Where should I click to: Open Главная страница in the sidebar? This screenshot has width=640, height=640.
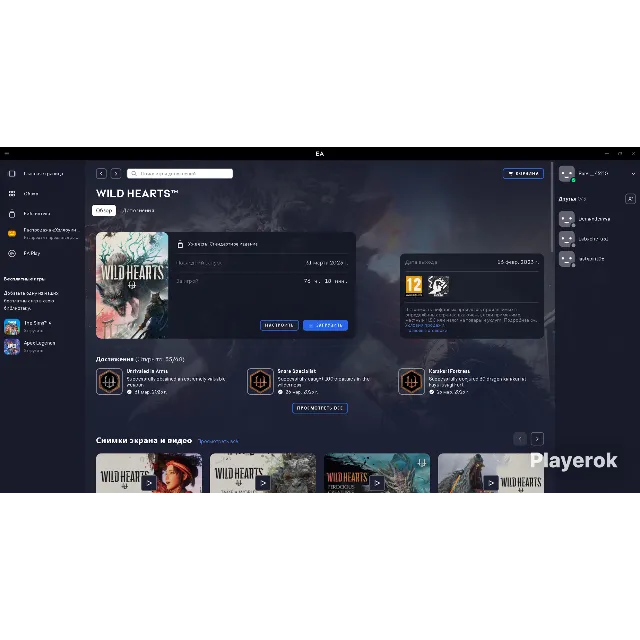[43, 173]
